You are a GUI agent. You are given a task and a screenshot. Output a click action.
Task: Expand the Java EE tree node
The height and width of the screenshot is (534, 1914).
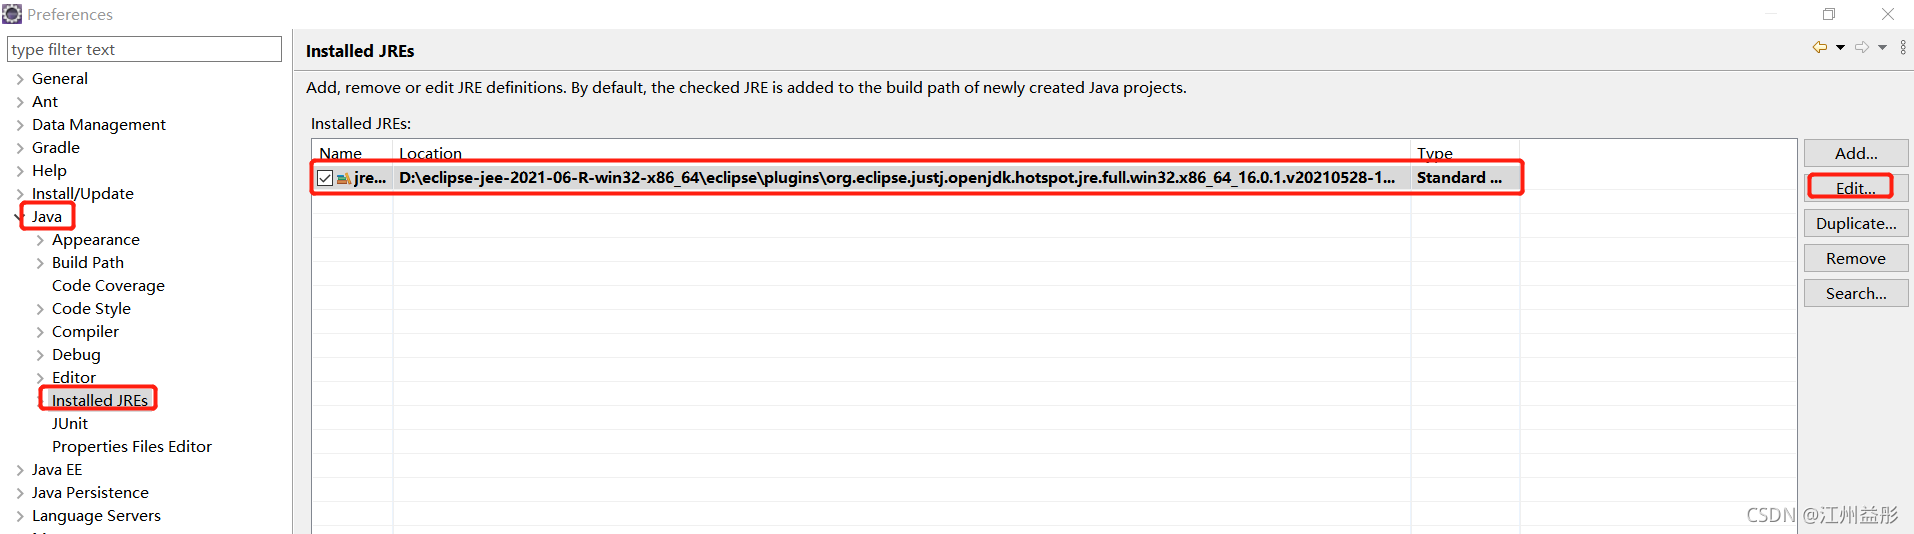[20, 470]
